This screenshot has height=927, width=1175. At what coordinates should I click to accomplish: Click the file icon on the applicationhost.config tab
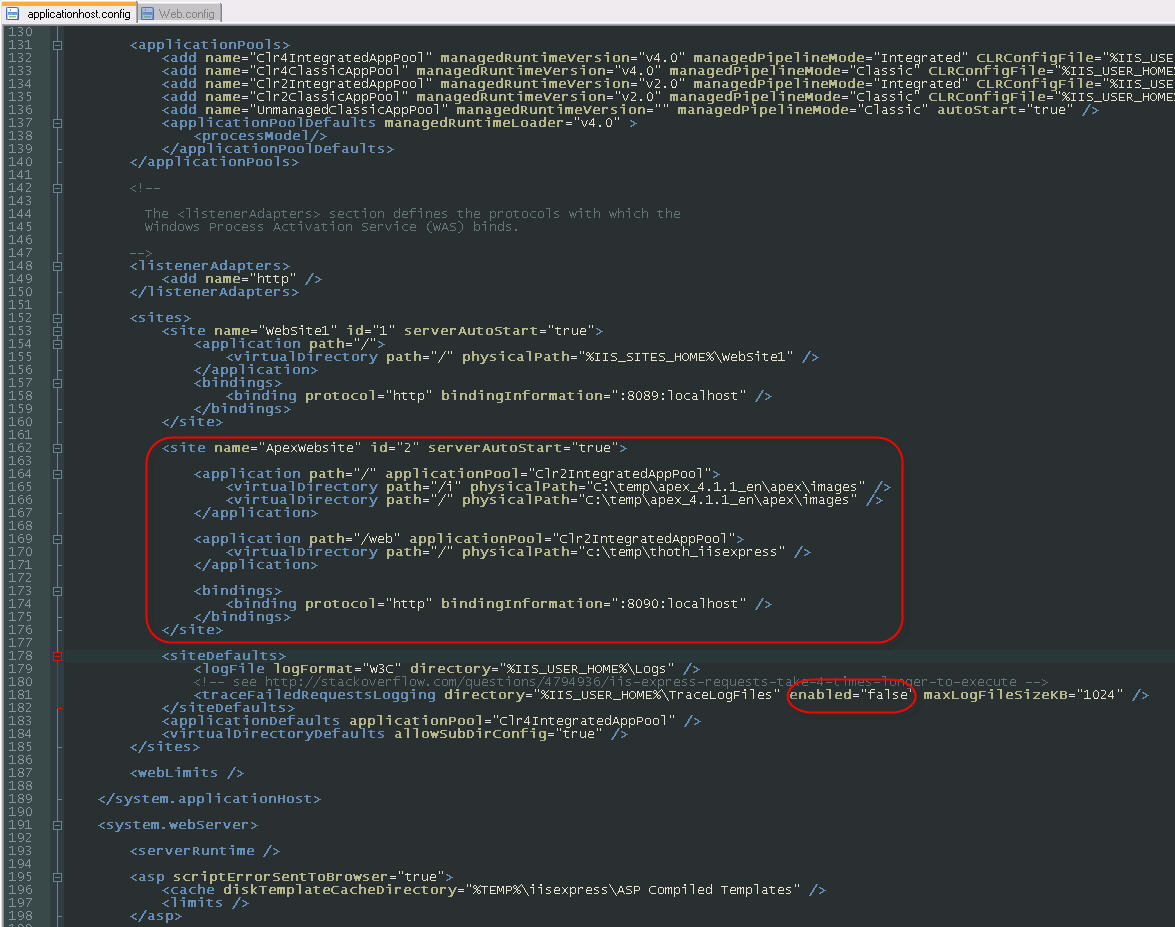pyautogui.click(x=13, y=13)
